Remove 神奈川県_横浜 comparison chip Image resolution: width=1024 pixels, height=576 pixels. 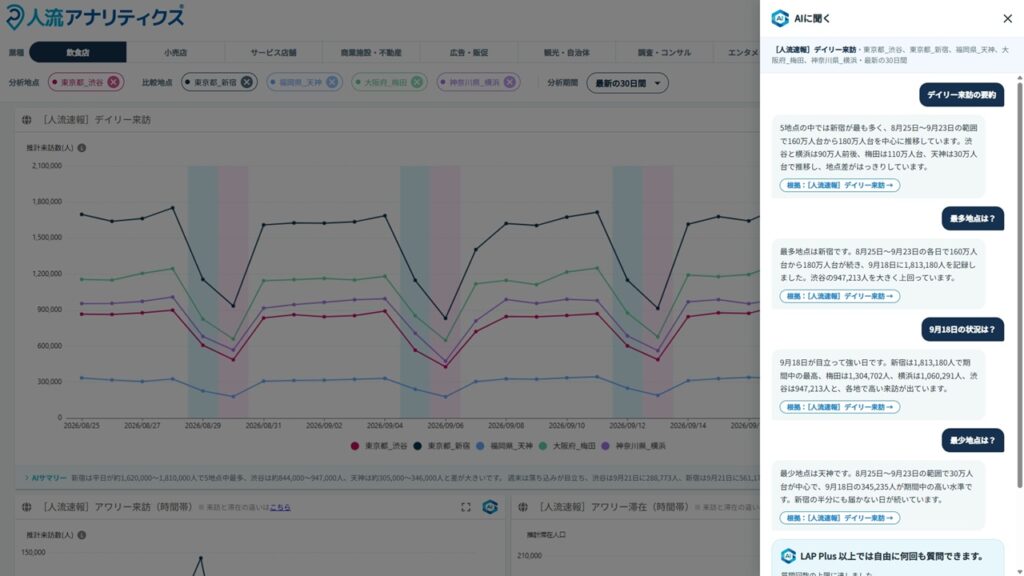pyautogui.click(x=509, y=82)
